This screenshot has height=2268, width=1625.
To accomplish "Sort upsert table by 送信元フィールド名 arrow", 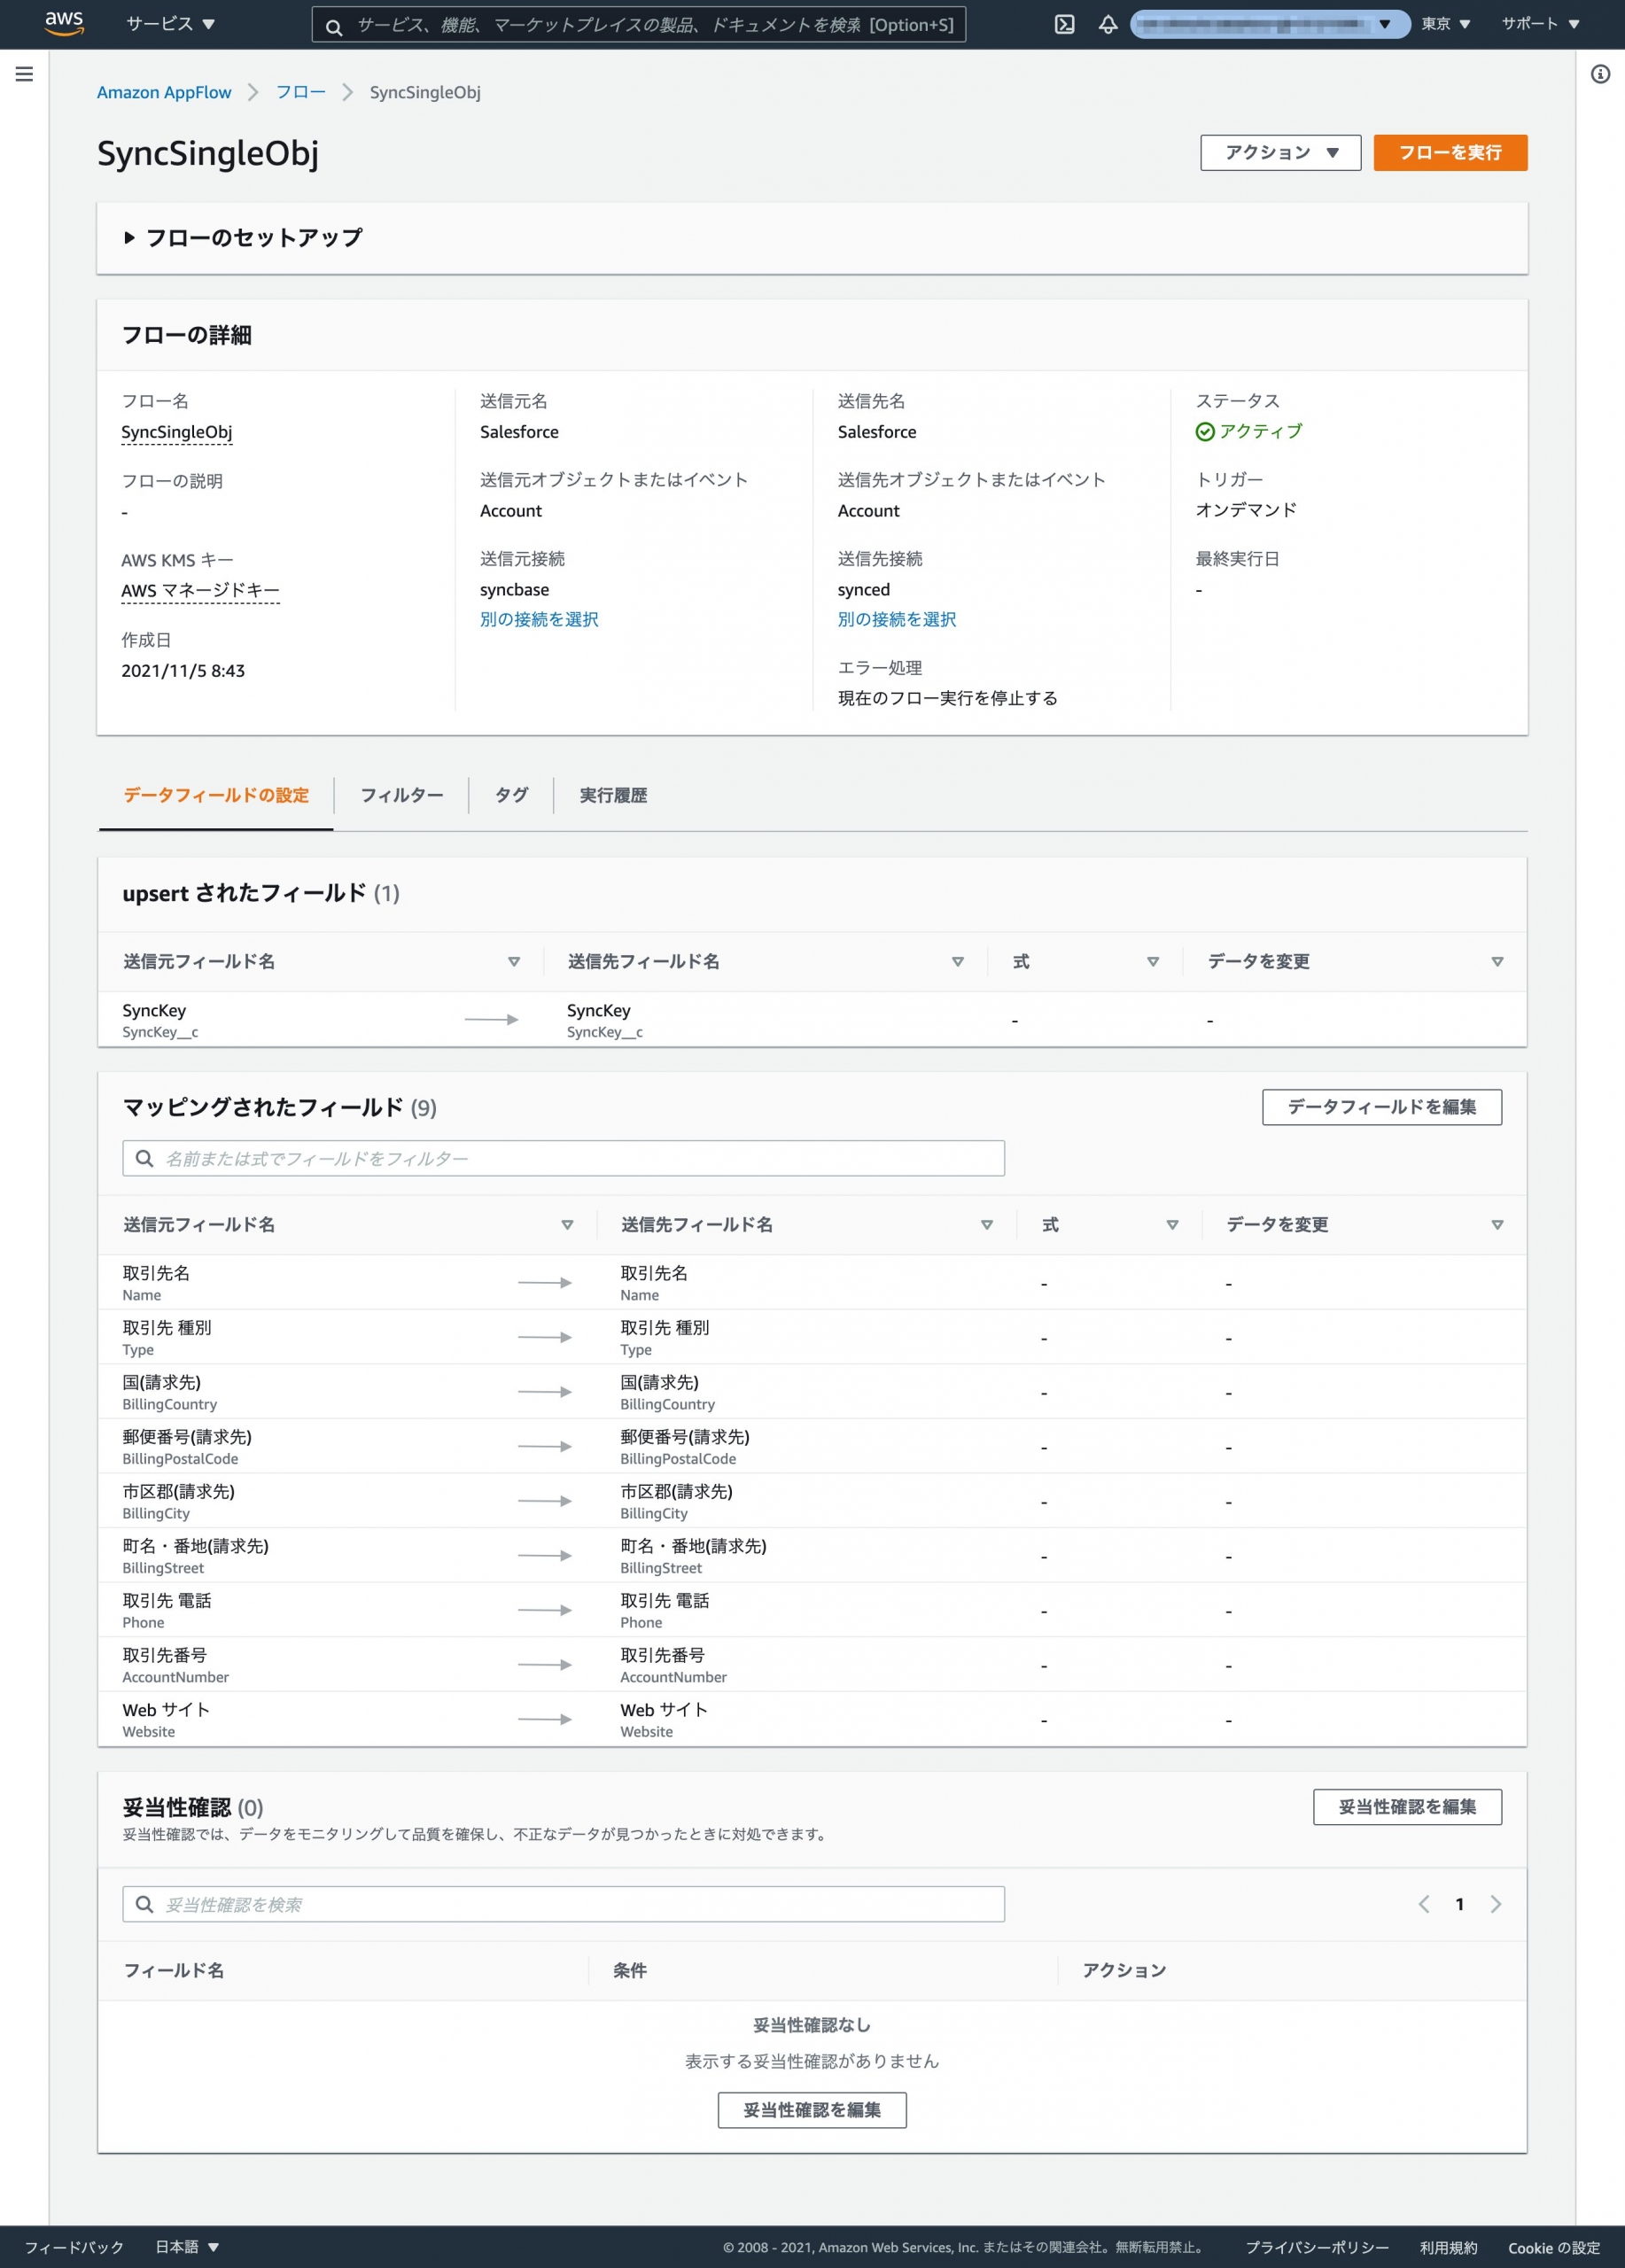I will click(x=514, y=961).
